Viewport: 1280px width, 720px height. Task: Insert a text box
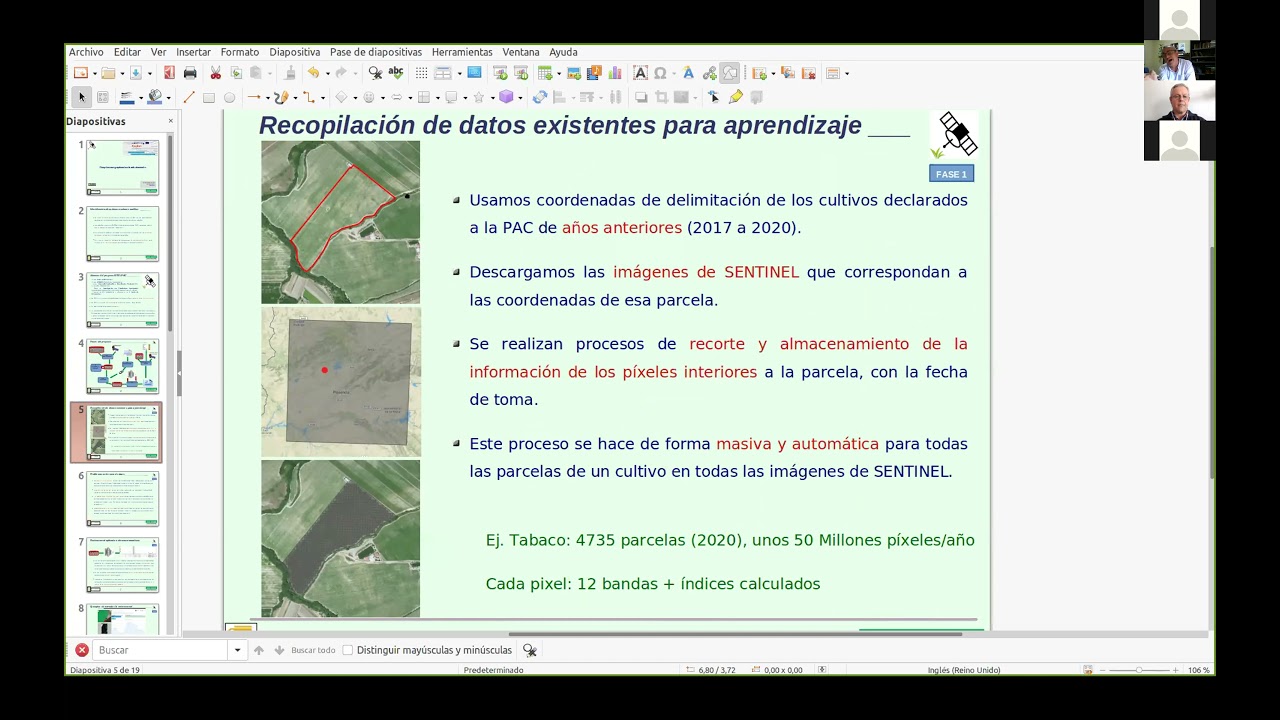[640, 73]
